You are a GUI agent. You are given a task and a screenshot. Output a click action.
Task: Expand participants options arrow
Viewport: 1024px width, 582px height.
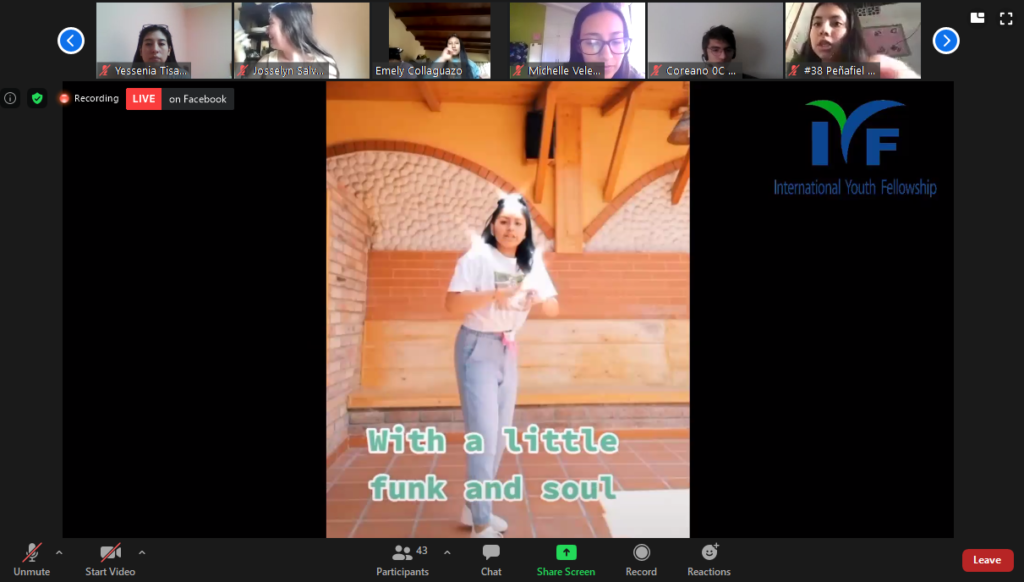click(x=447, y=553)
